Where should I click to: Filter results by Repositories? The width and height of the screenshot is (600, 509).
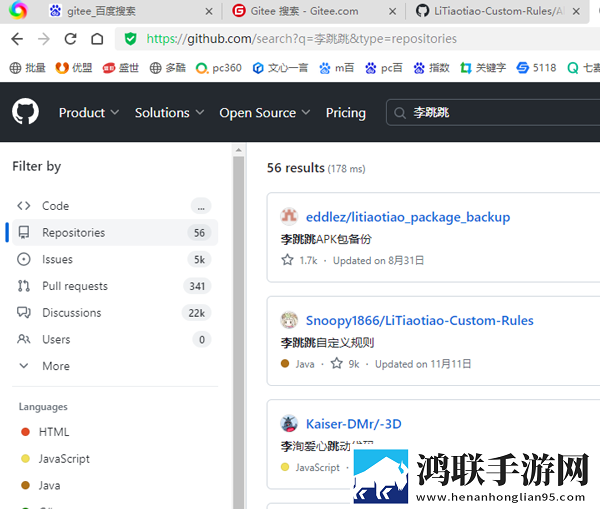click(115, 233)
